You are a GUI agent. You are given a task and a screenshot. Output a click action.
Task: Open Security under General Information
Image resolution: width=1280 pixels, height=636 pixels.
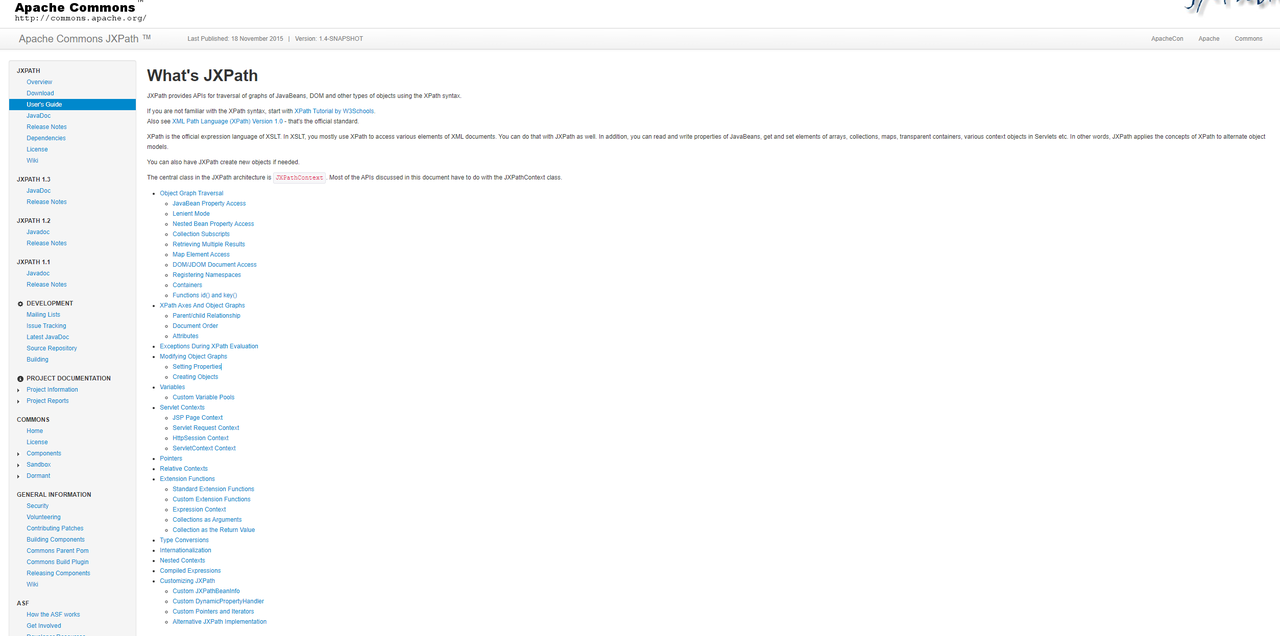tap(37, 506)
